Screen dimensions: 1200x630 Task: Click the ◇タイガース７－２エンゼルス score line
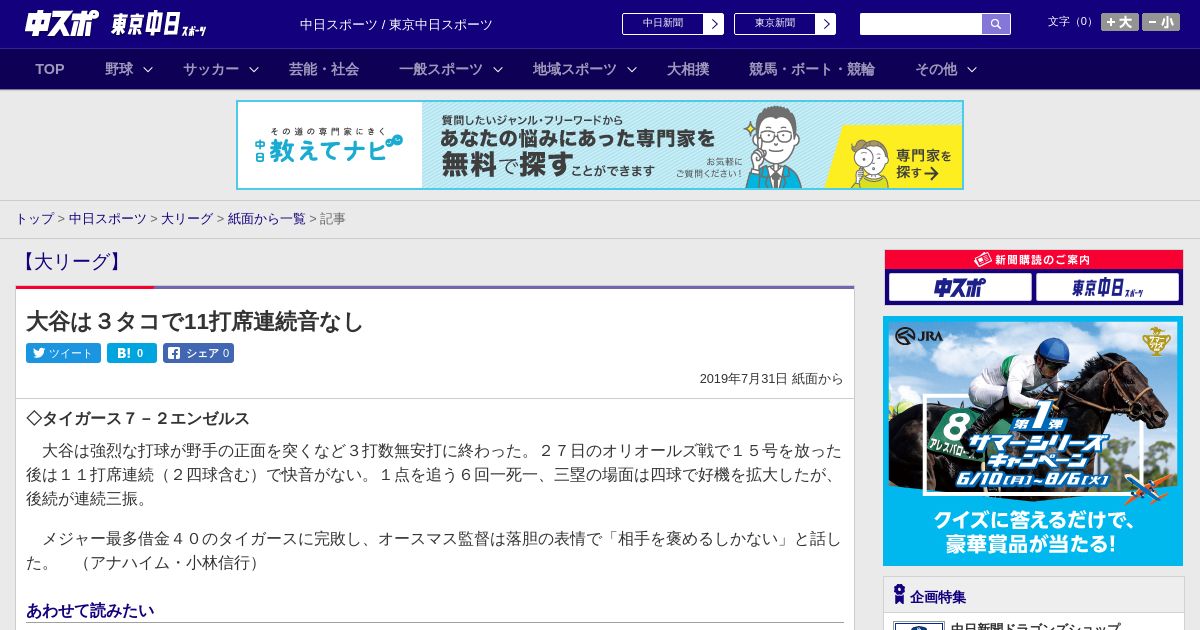click(138, 418)
